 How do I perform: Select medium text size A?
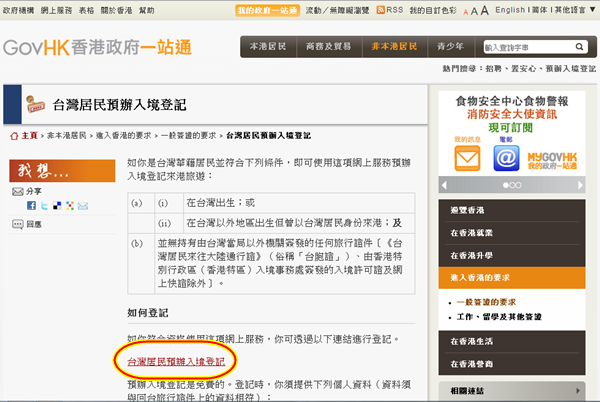pyautogui.click(x=474, y=11)
